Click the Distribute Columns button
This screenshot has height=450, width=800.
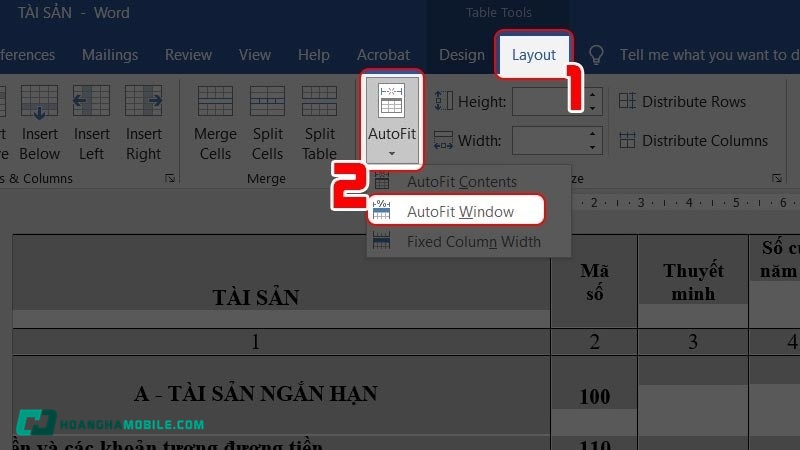coord(693,140)
